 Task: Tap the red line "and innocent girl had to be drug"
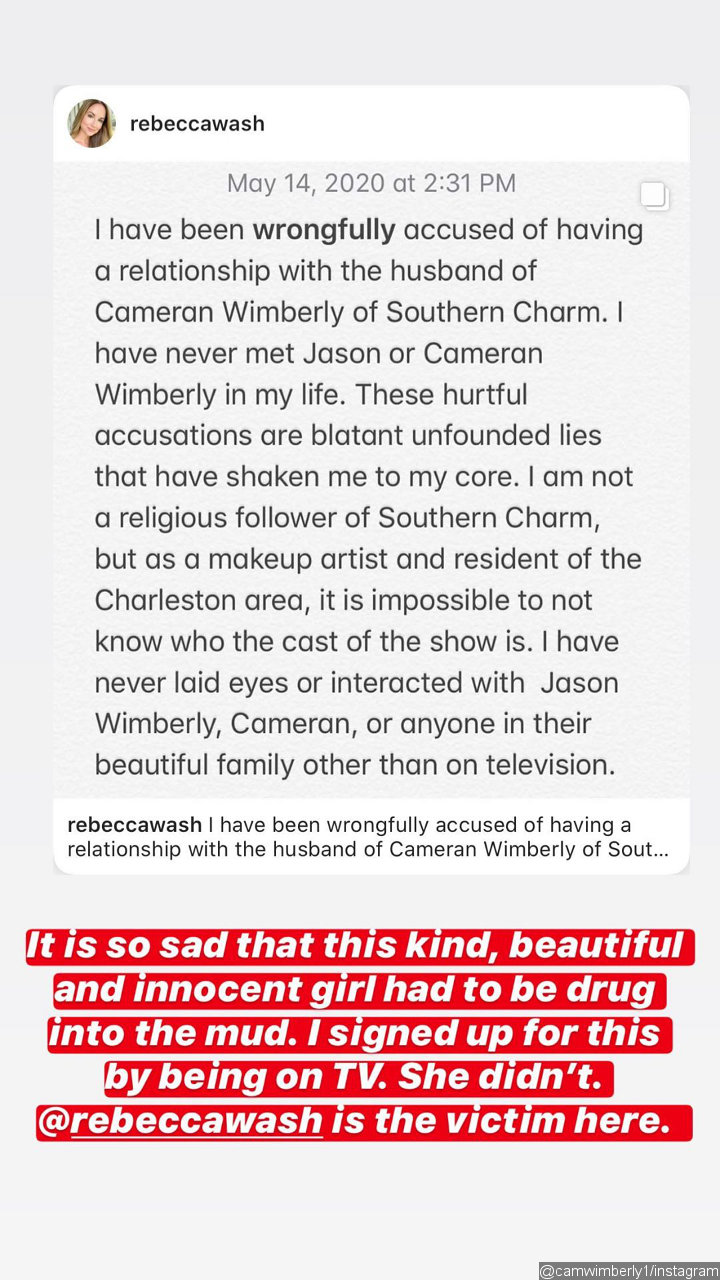pos(358,989)
